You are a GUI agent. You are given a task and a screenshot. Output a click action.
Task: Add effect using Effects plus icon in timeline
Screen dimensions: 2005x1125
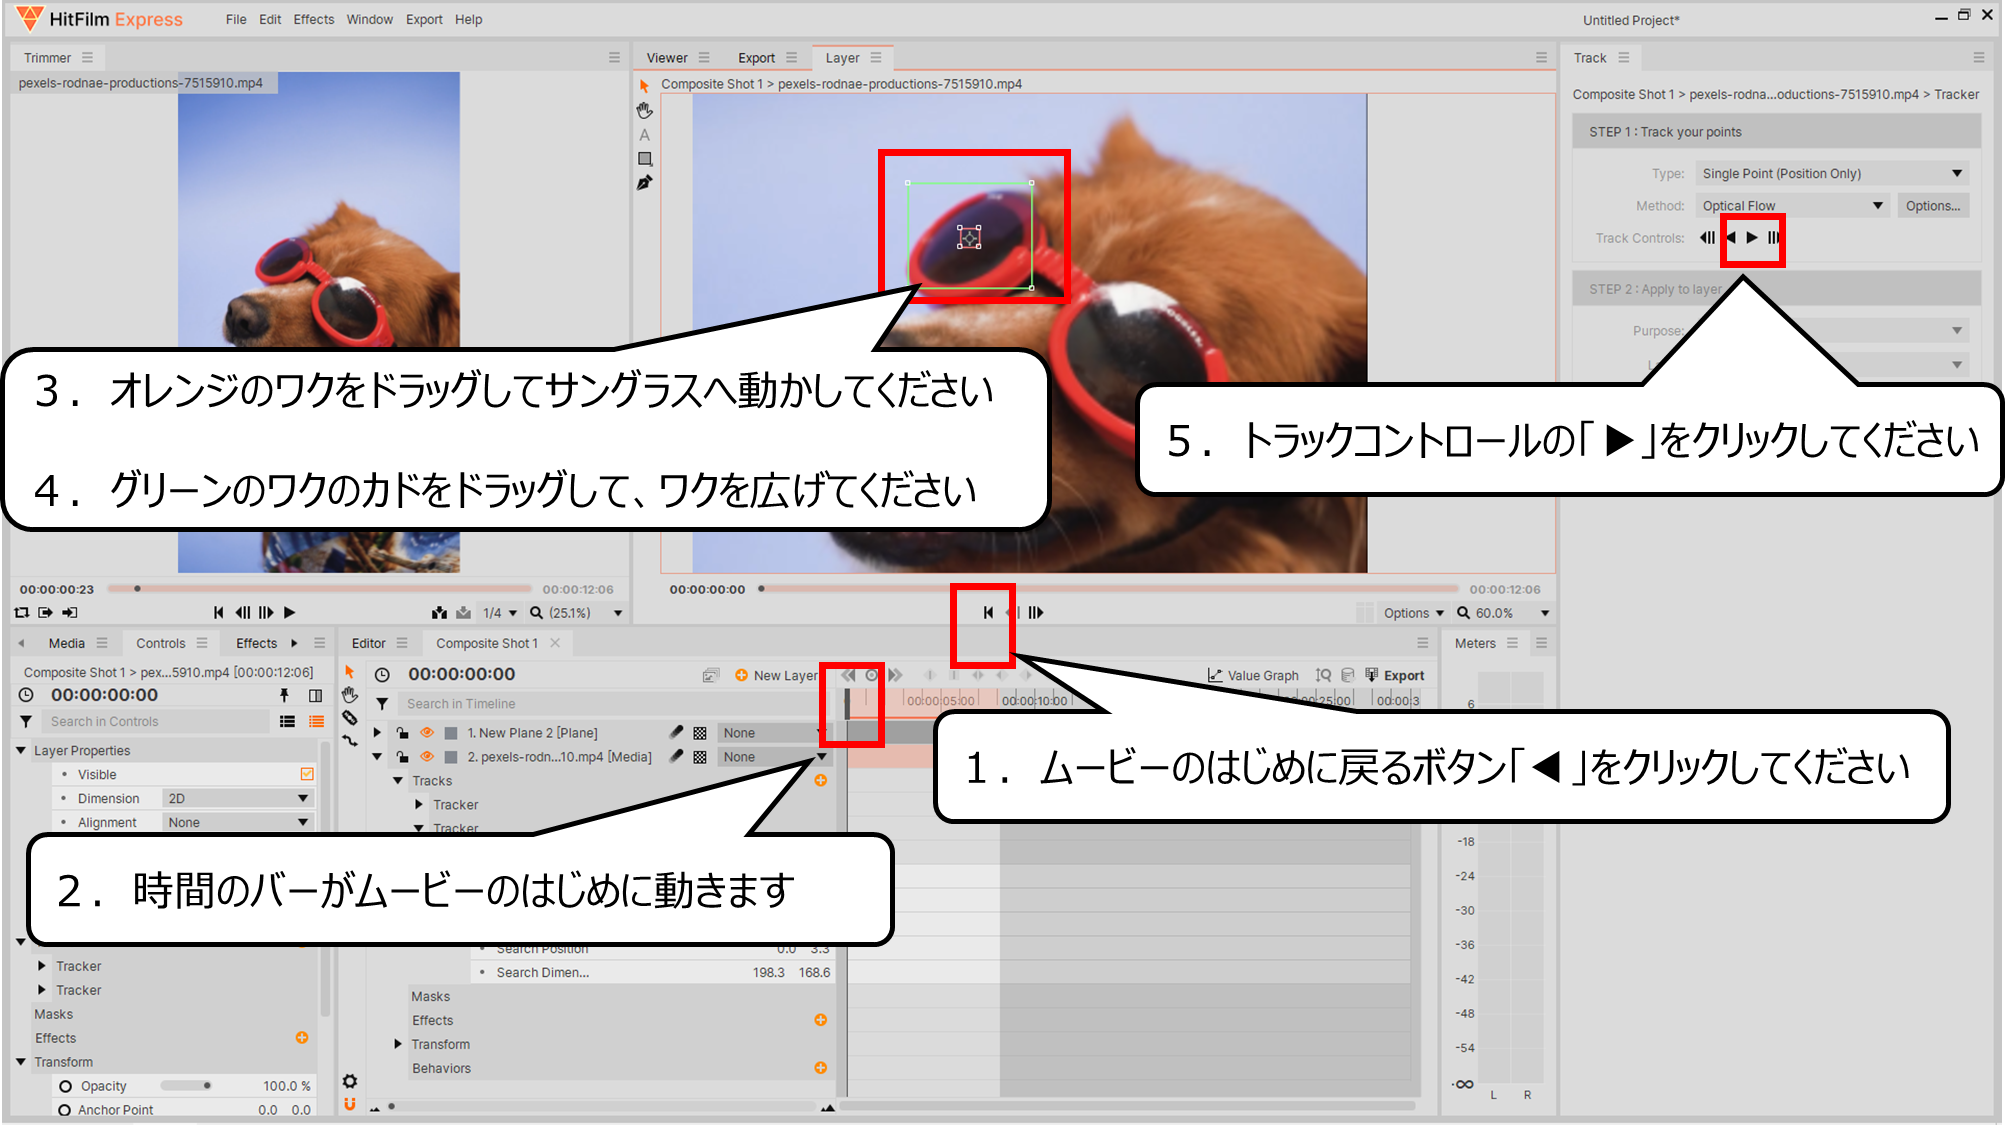(x=821, y=1020)
